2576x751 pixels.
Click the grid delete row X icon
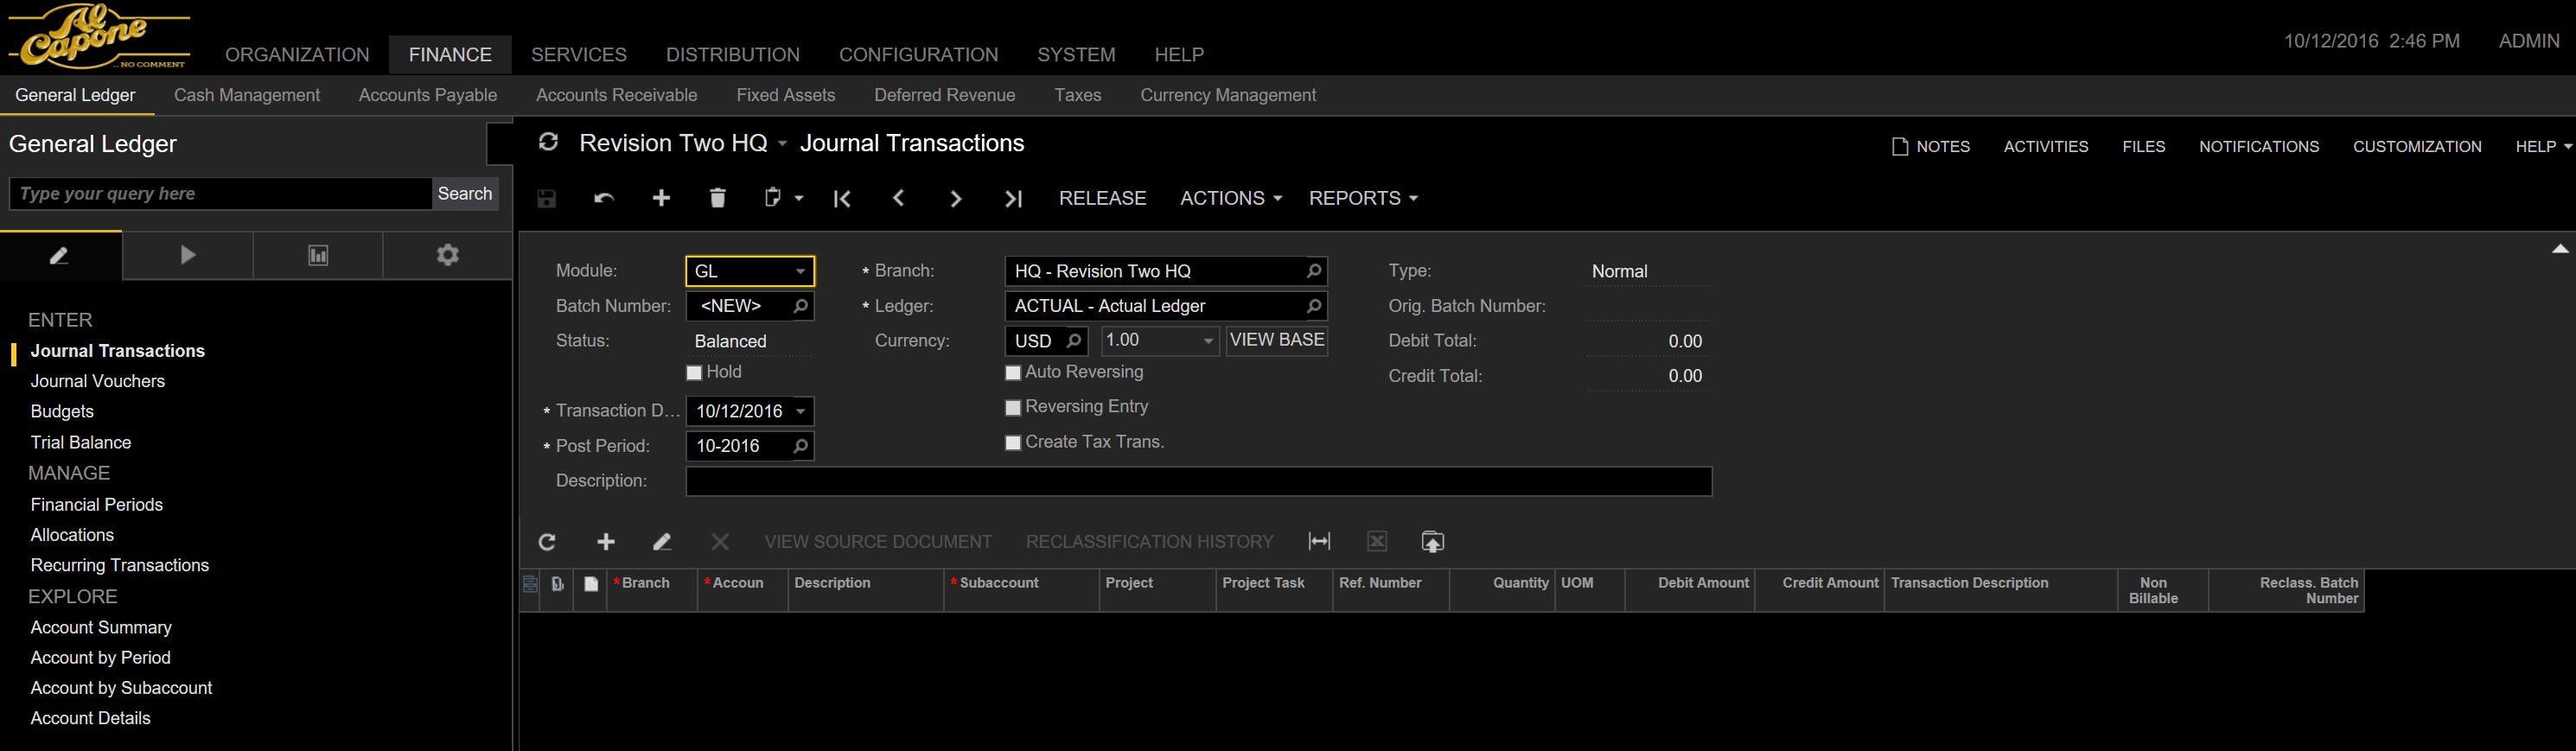click(x=720, y=542)
